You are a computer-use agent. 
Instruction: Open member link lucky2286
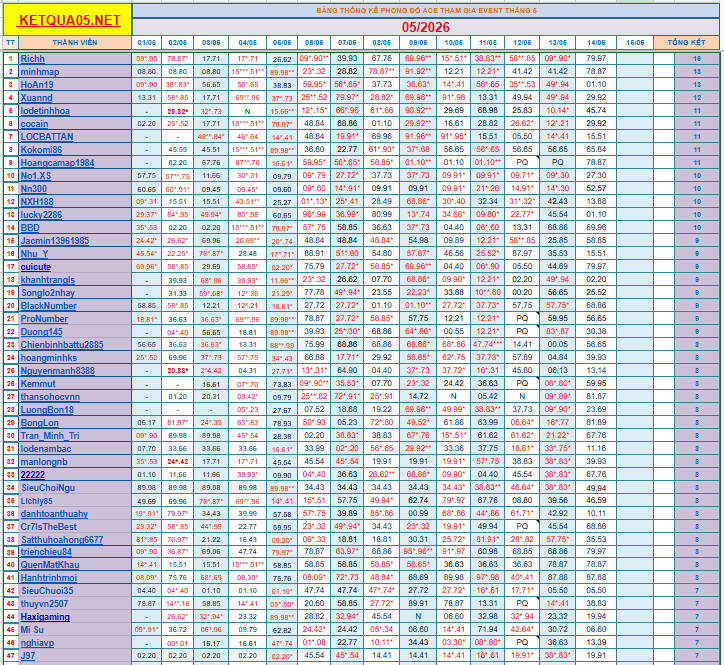pos(41,214)
